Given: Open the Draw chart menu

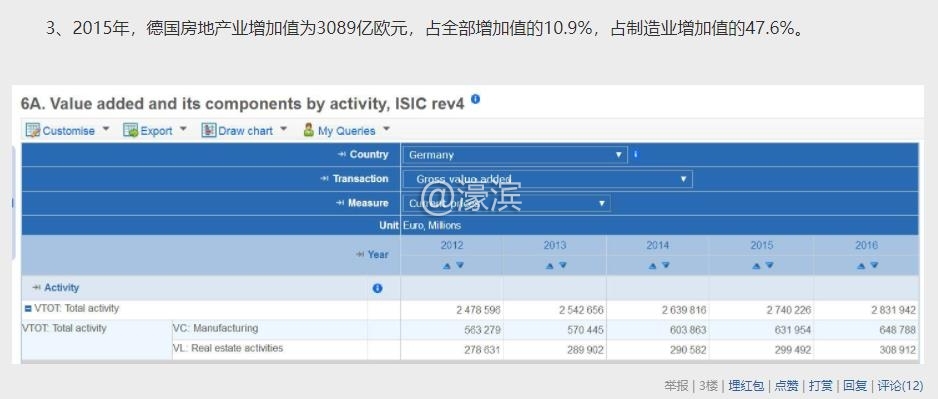Looking at the screenshot, I should [244, 130].
